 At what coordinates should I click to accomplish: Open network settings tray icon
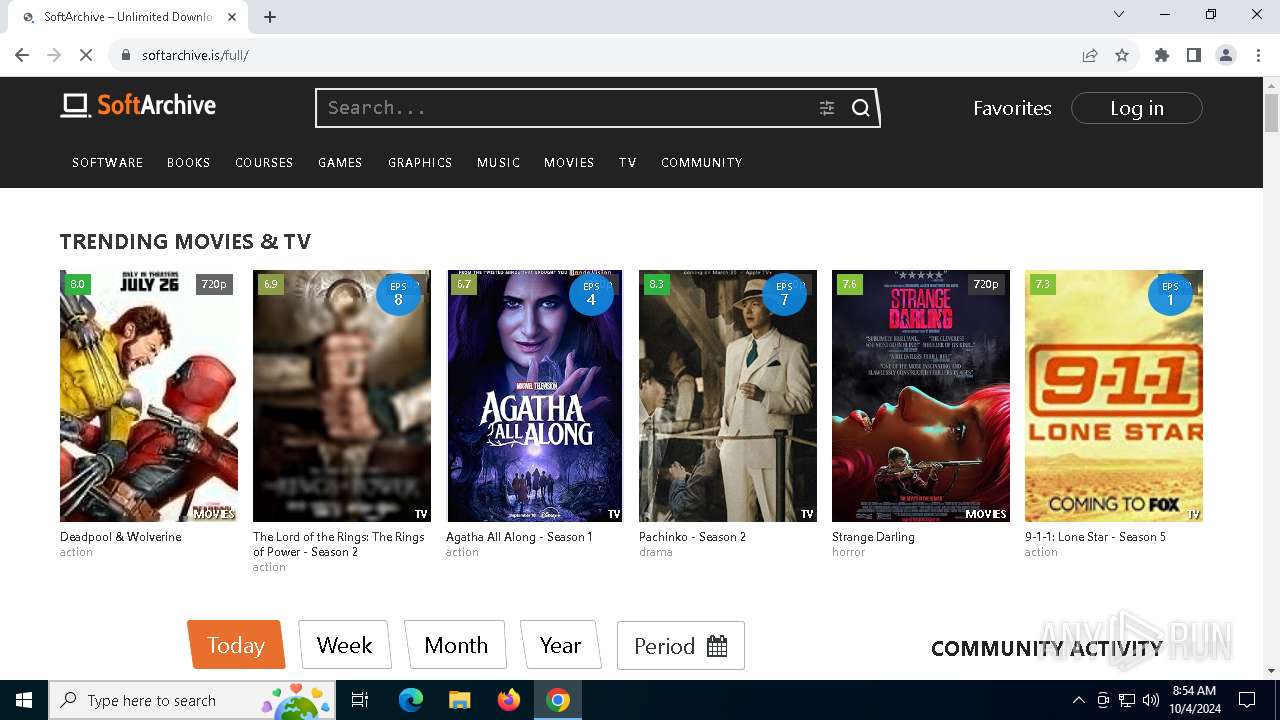point(1127,700)
